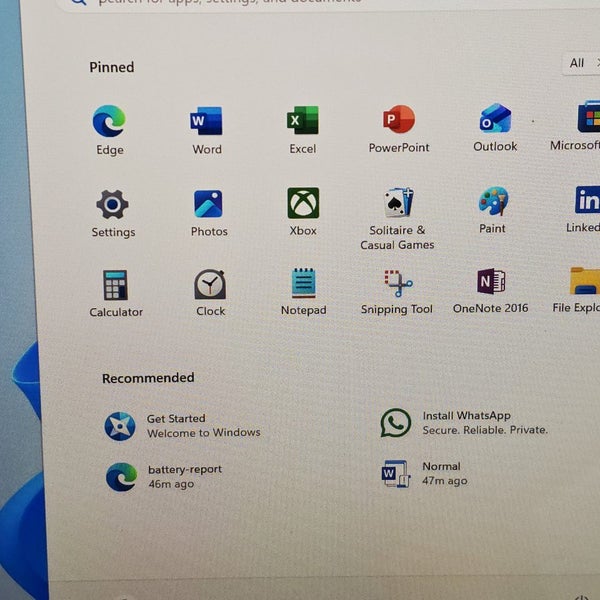Launch OneNote 2016

491,282
